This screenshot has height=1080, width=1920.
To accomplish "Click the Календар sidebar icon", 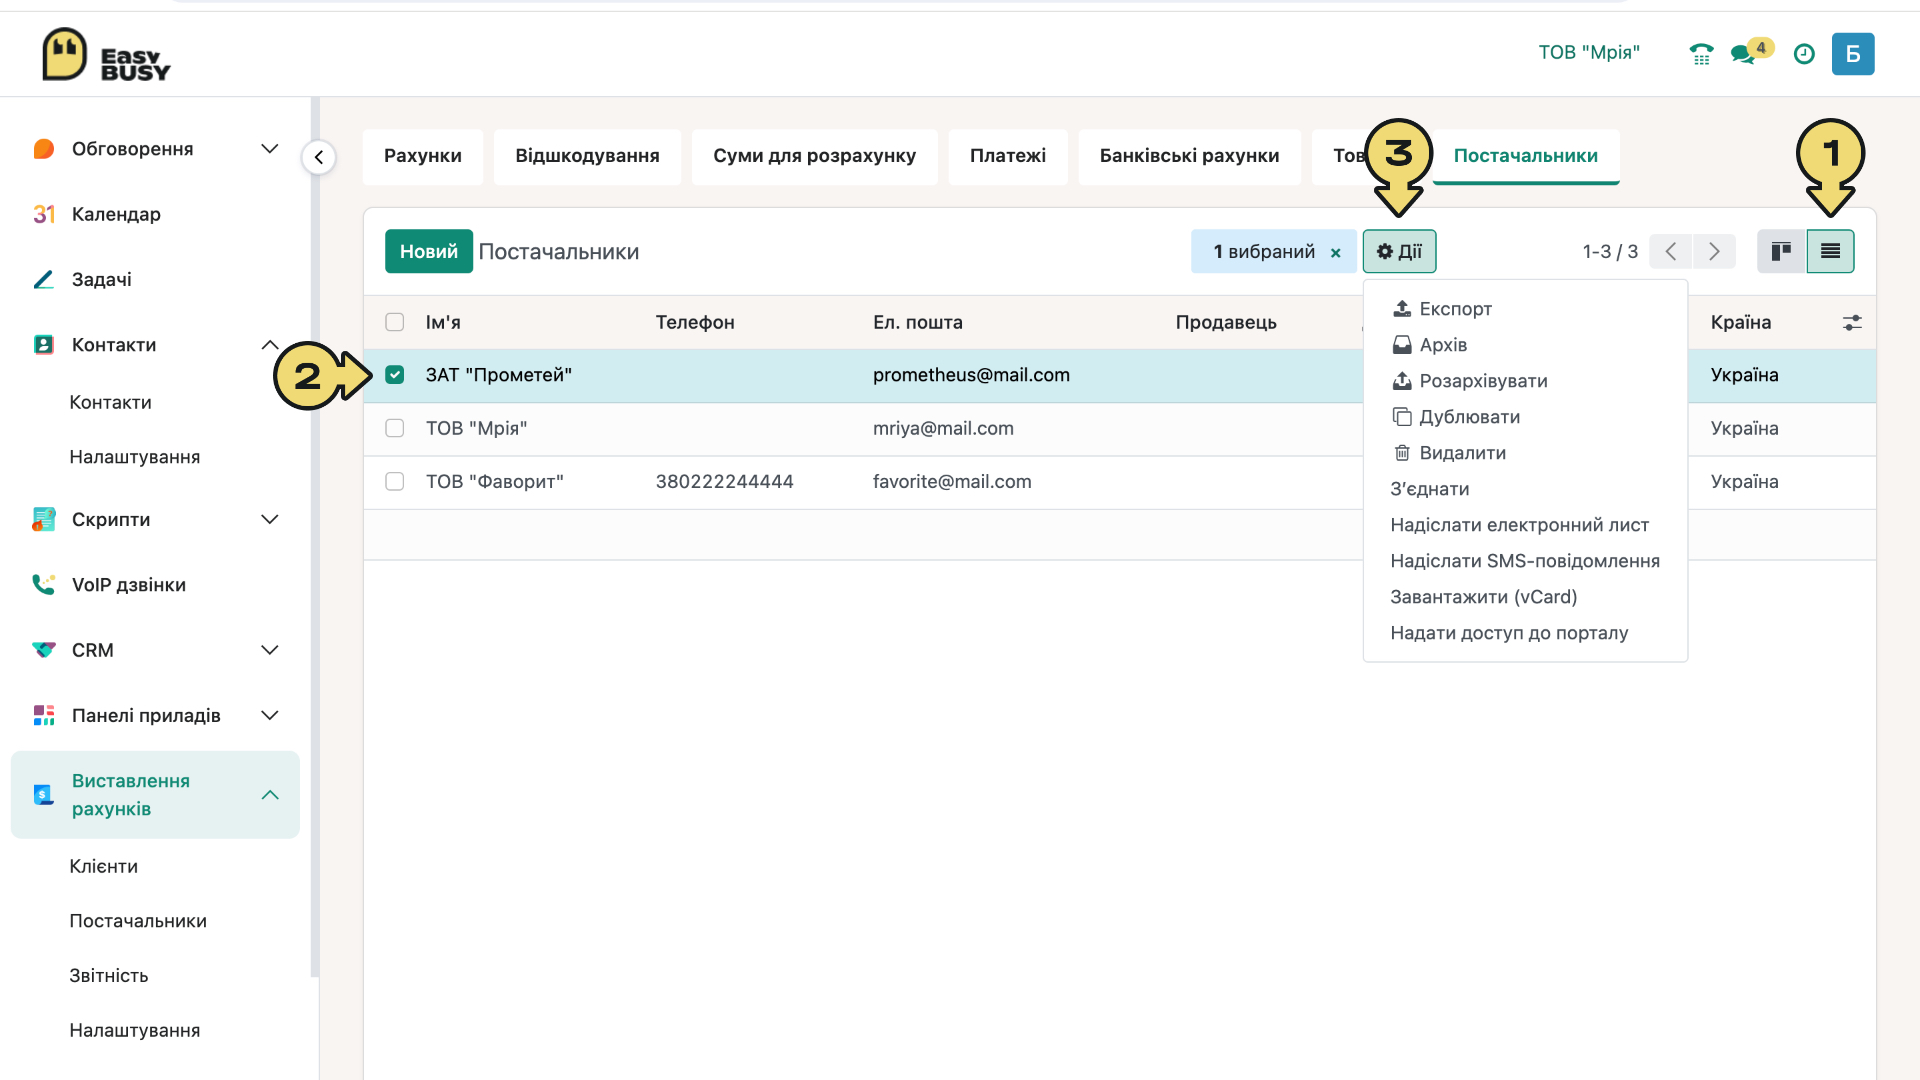I will tap(44, 214).
